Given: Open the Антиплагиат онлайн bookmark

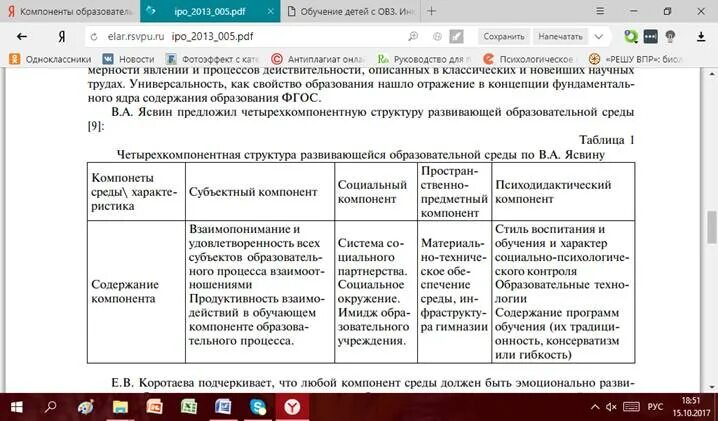Looking at the screenshot, I should tap(319, 59).
